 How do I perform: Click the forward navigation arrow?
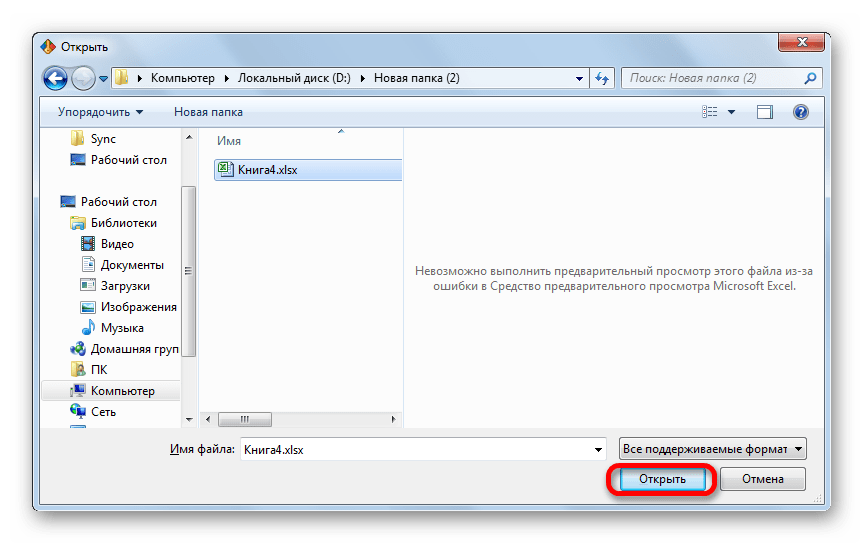pos(83,79)
